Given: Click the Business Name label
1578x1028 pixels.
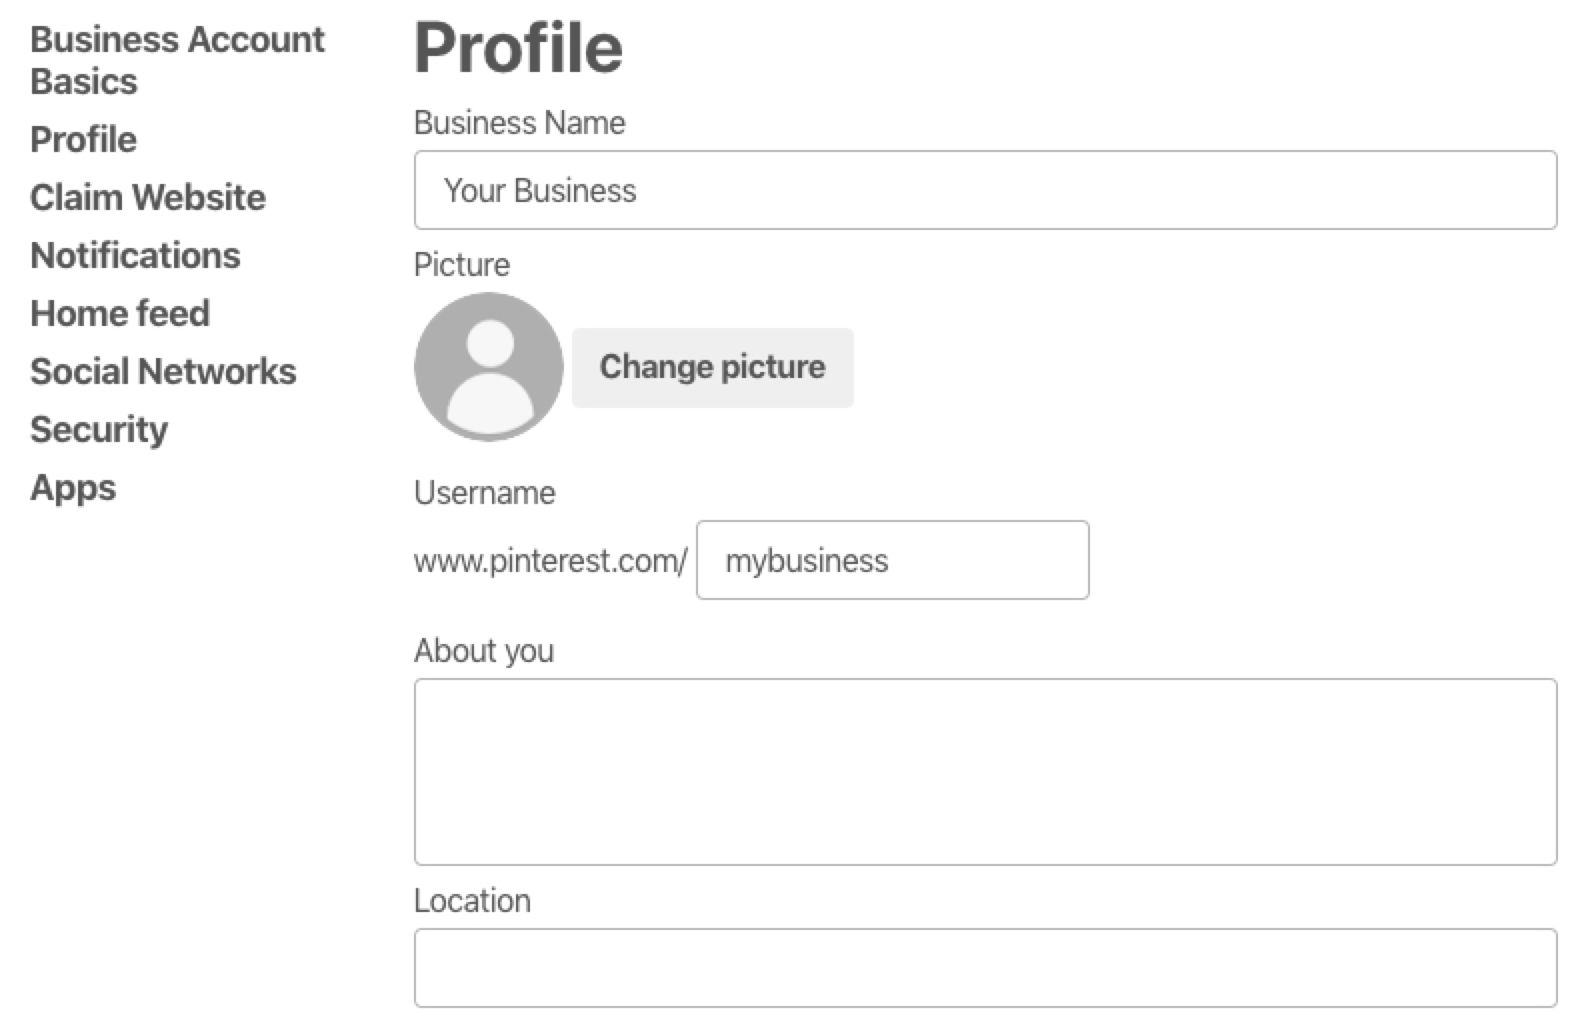Looking at the screenshot, I should point(520,123).
